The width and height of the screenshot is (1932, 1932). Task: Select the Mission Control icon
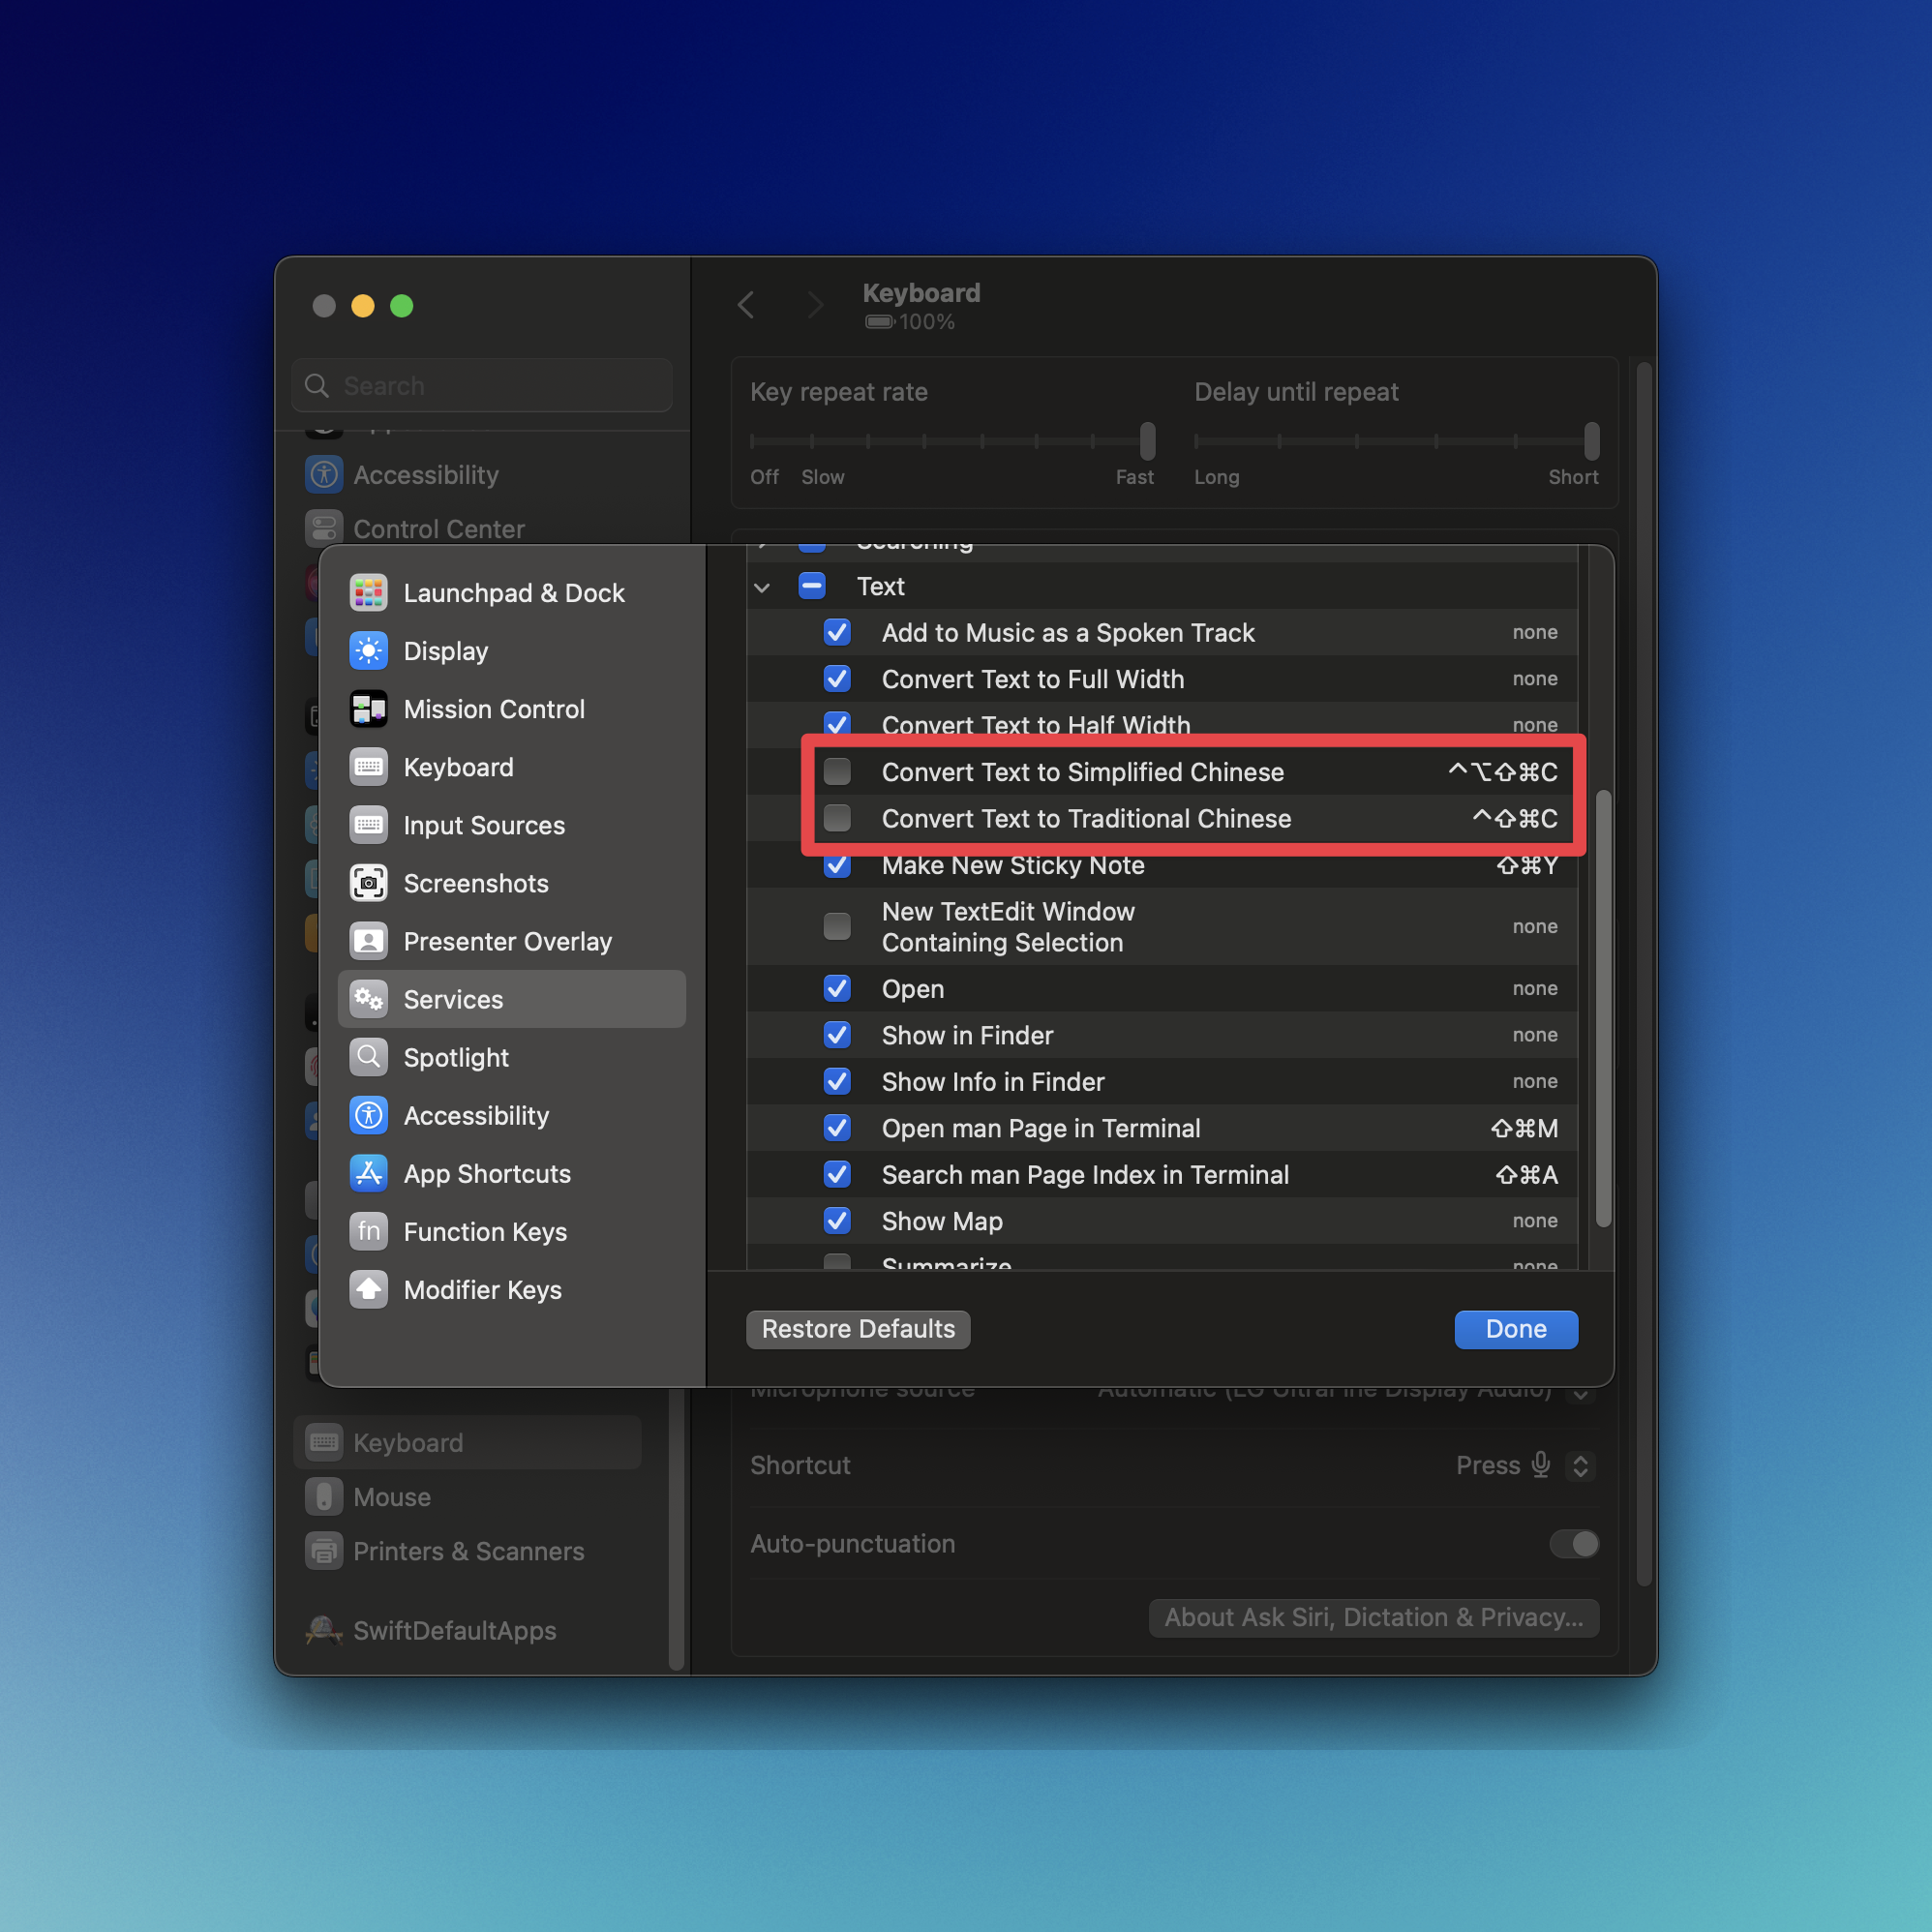point(369,709)
